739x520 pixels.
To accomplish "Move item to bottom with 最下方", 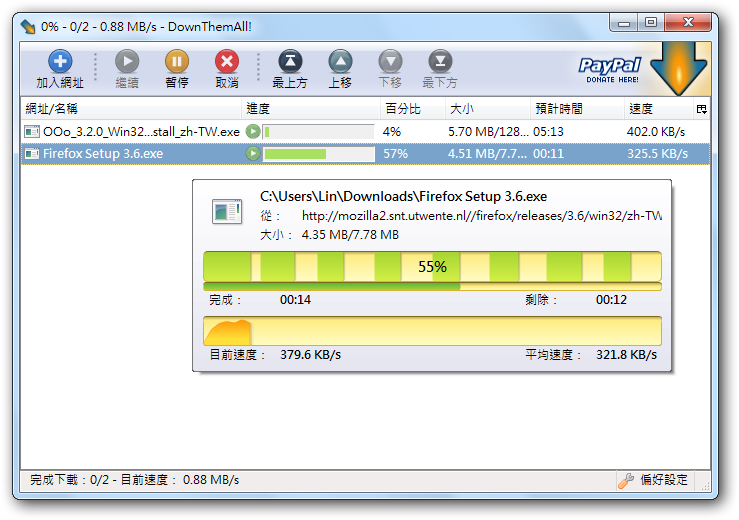I will tap(440, 69).
